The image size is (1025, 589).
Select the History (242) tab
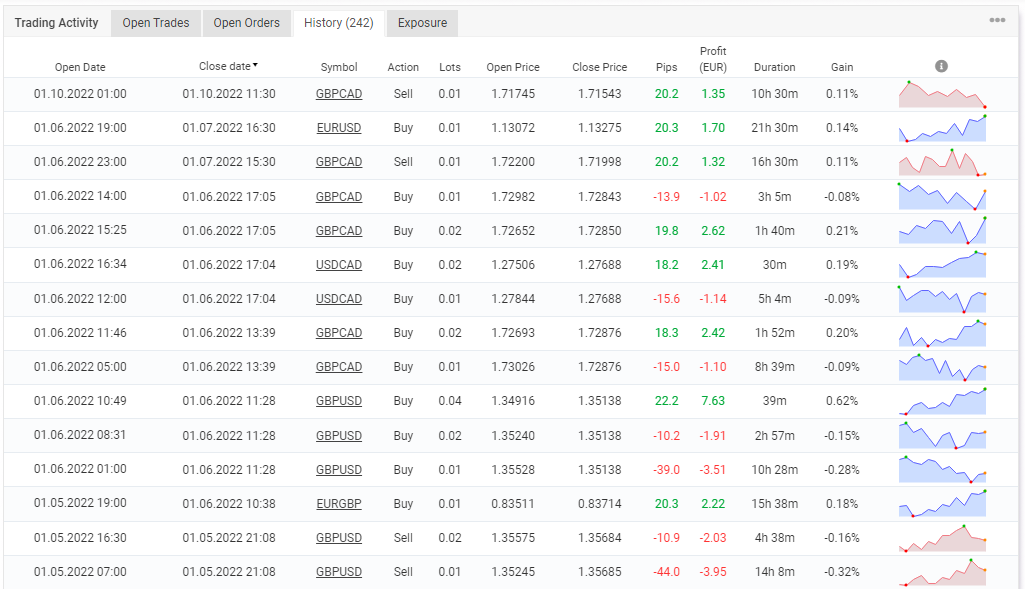(338, 23)
